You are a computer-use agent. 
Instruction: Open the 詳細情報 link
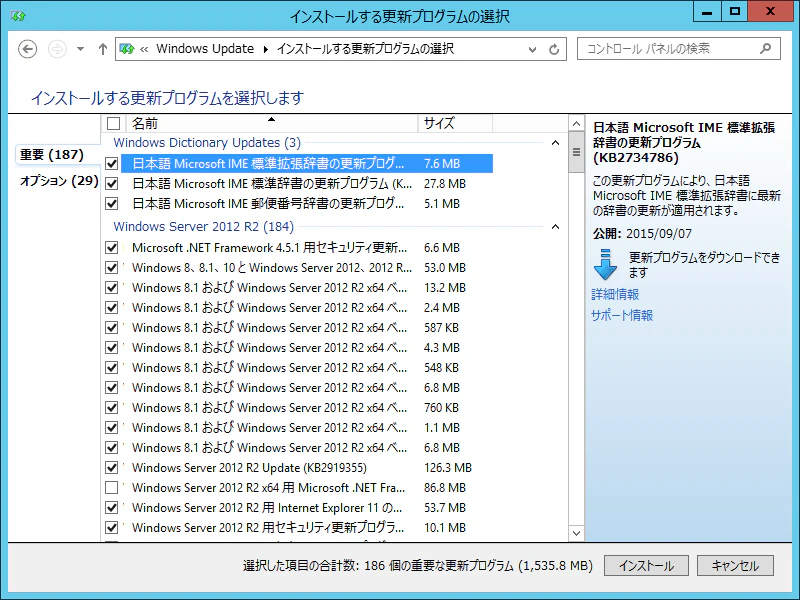615,294
